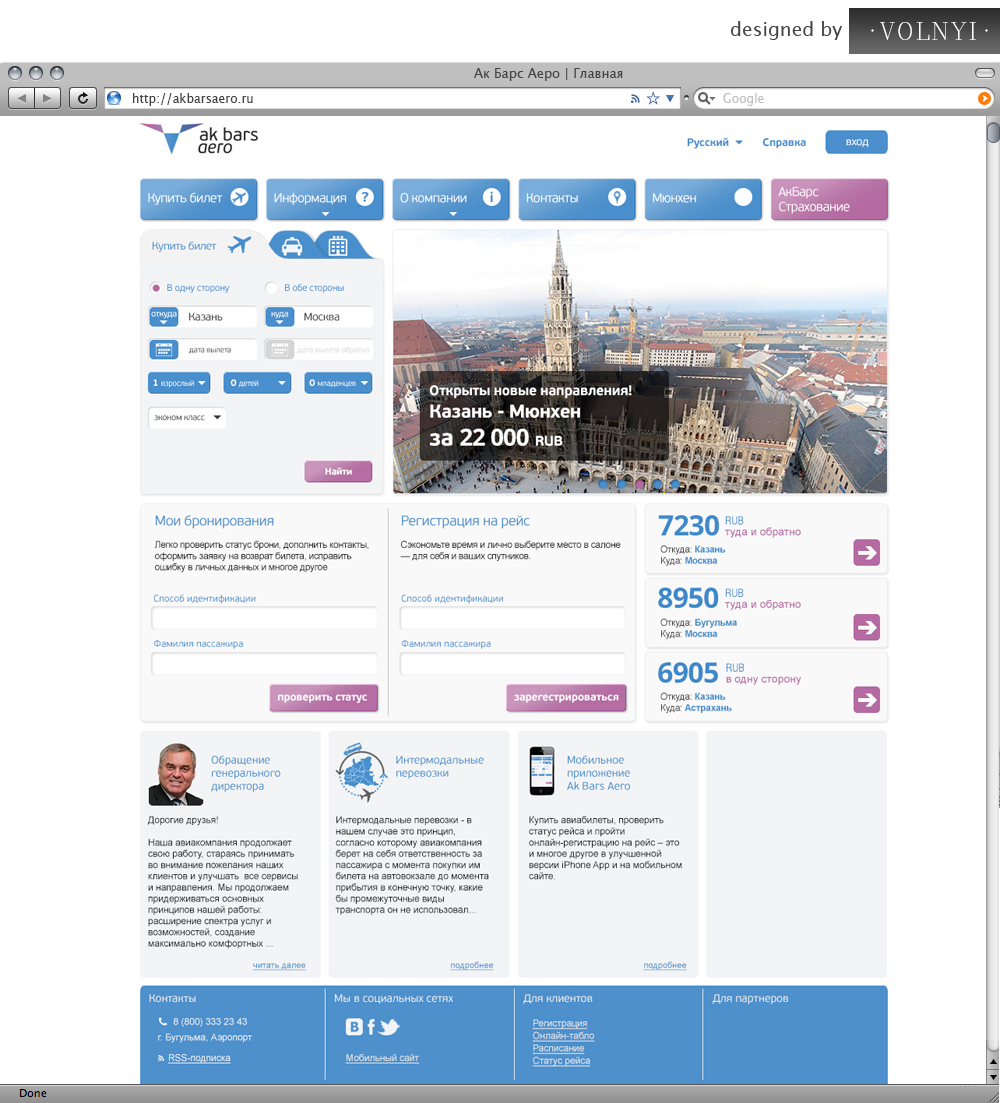Expand the О компании menu
Screen dimensions: 1000x1103
pyautogui.click(x=451, y=199)
